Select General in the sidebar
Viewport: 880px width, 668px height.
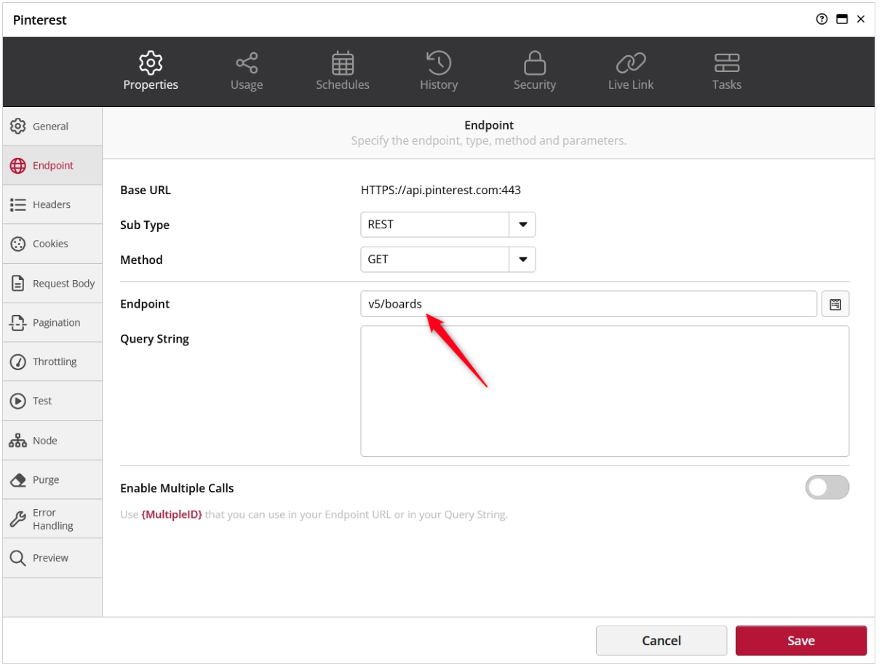point(53,127)
